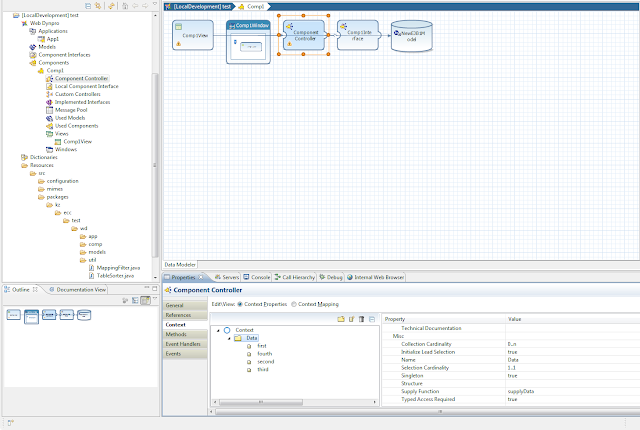Select Web Dynpro node in project tree
Image resolution: width=640 pixels, height=430 pixels.
[x=44, y=23]
